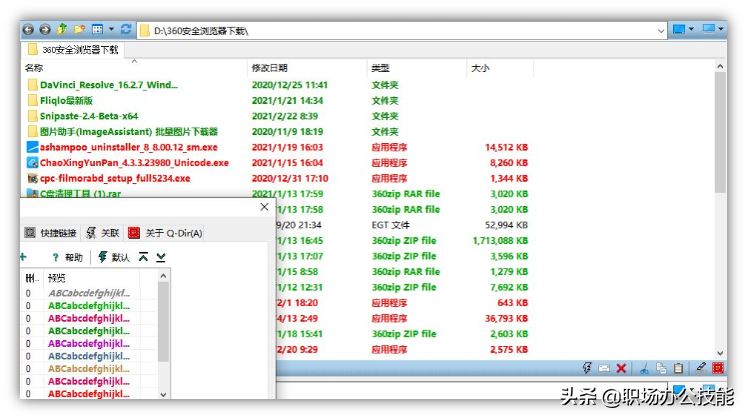Viewport: 747px width, 419px height.
Task: Sort by the 修改日期 column header
Action: tap(270, 68)
